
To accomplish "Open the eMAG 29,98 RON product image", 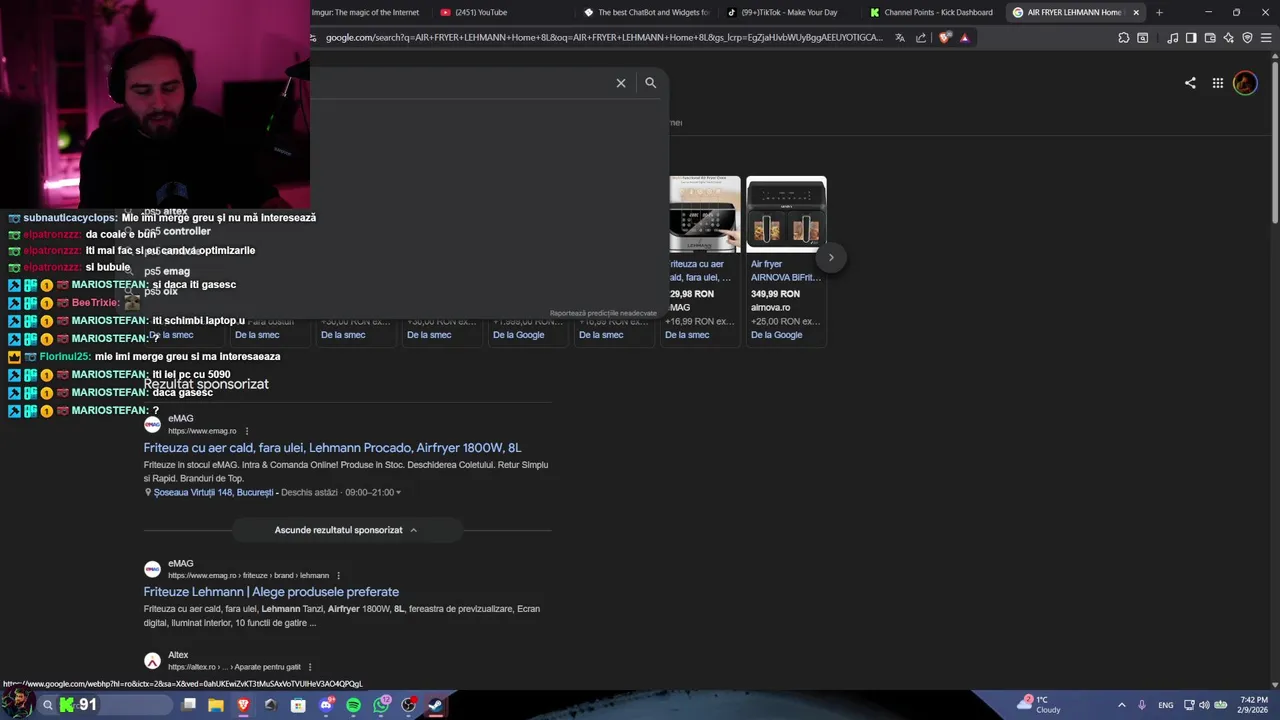I will [705, 214].
